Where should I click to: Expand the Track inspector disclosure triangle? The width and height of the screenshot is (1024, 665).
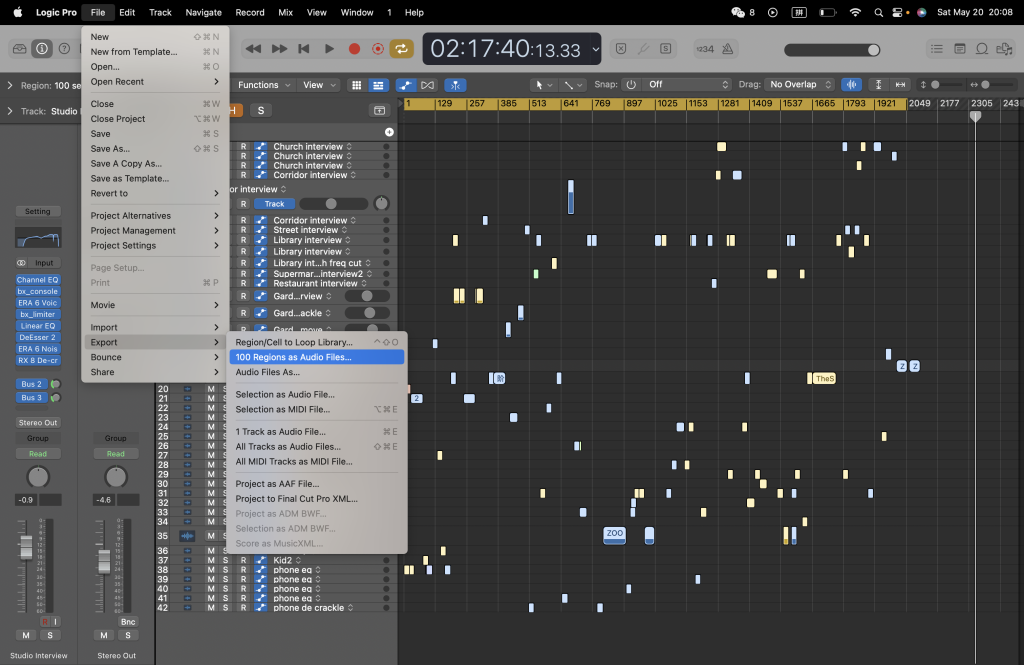coord(10,111)
